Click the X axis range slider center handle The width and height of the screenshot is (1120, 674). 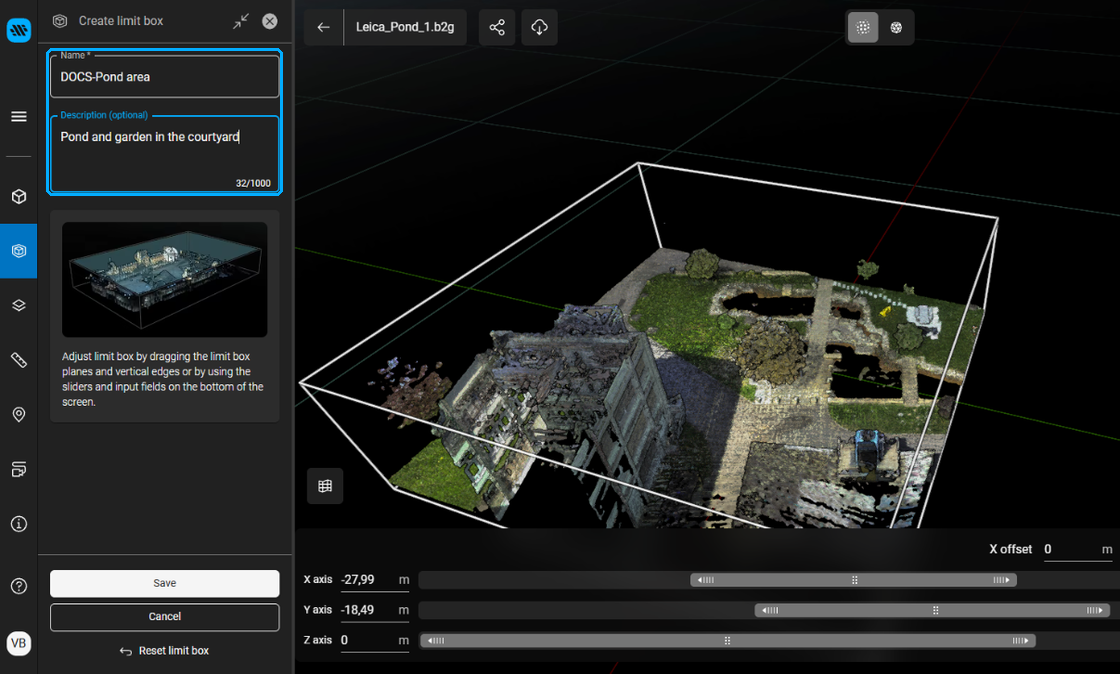[854, 580]
